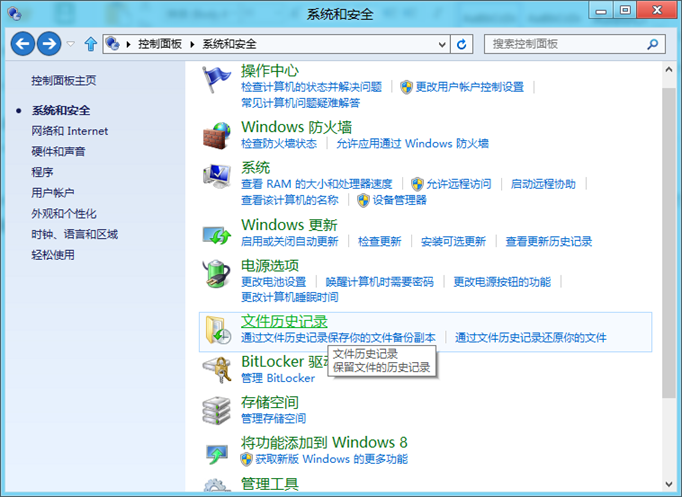Open 控制面板主页 in the sidebar

point(64,80)
